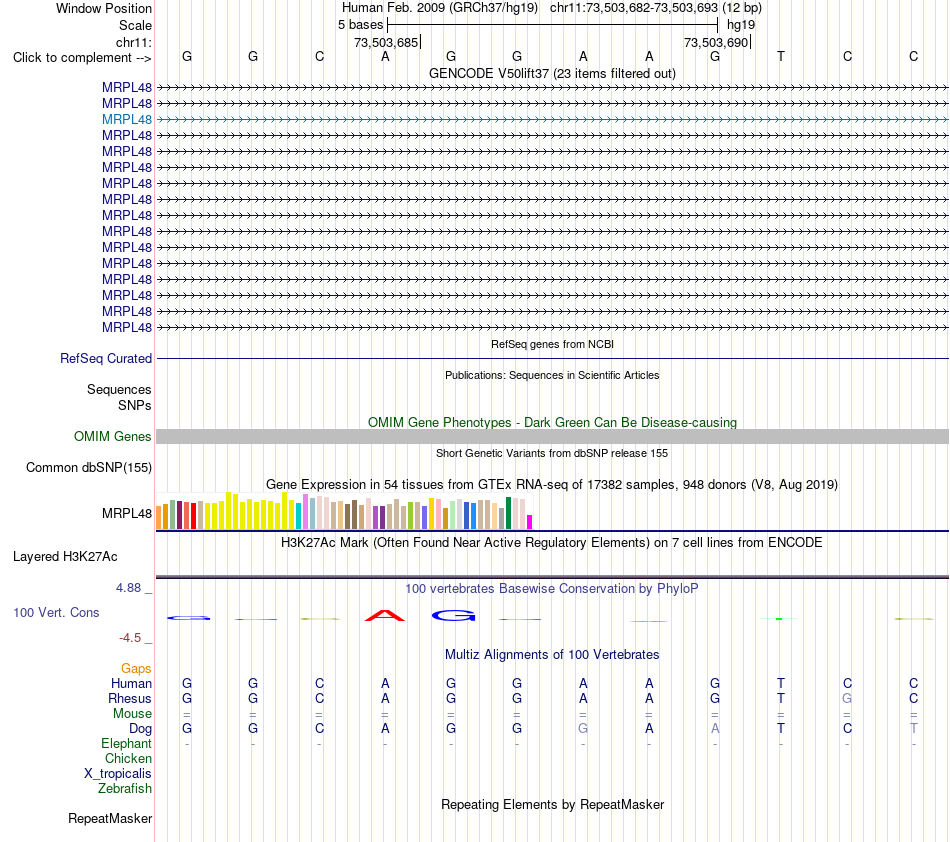Click the Mouse species label
This screenshot has width=950, height=842.
(132, 714)
